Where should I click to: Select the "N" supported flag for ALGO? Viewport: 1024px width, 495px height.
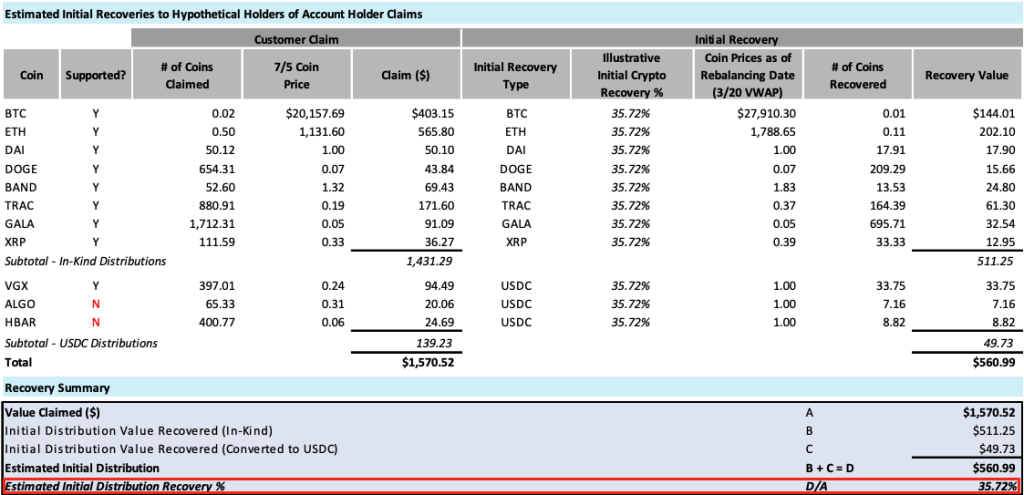96,303
